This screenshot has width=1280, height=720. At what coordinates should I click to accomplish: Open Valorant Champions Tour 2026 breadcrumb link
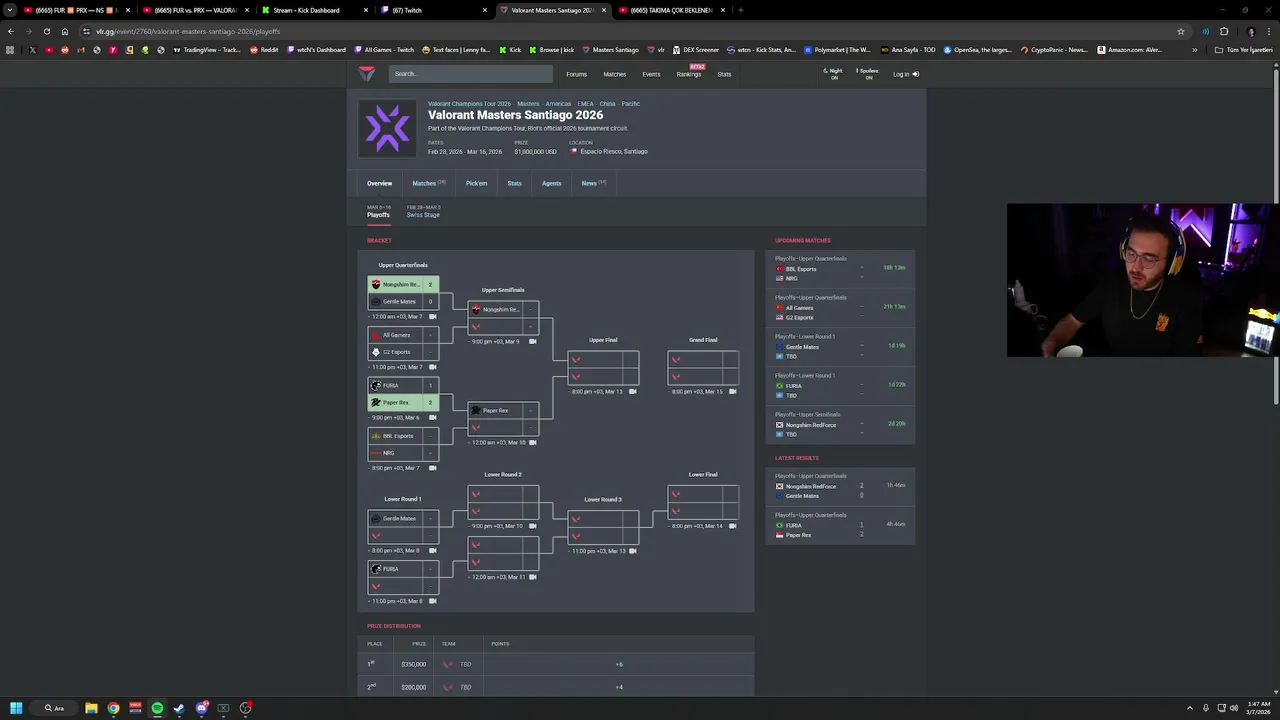pos(469,104)
